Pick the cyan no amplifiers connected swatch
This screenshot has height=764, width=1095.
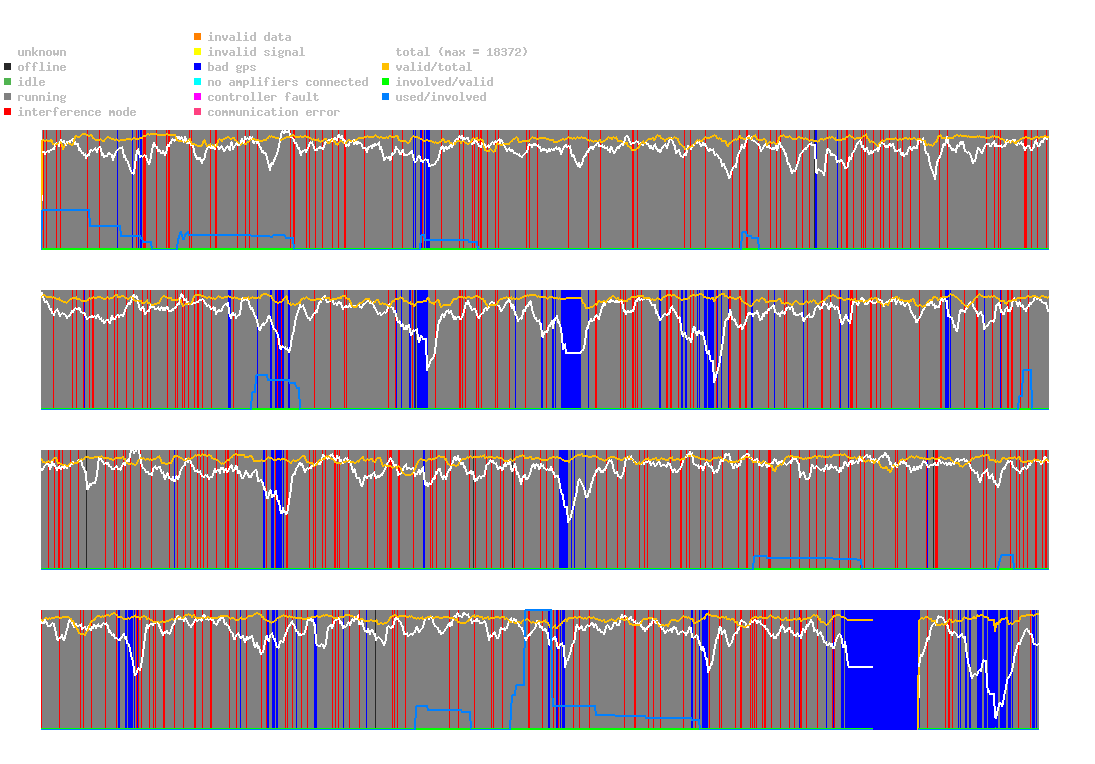click(x=198, y=82)
